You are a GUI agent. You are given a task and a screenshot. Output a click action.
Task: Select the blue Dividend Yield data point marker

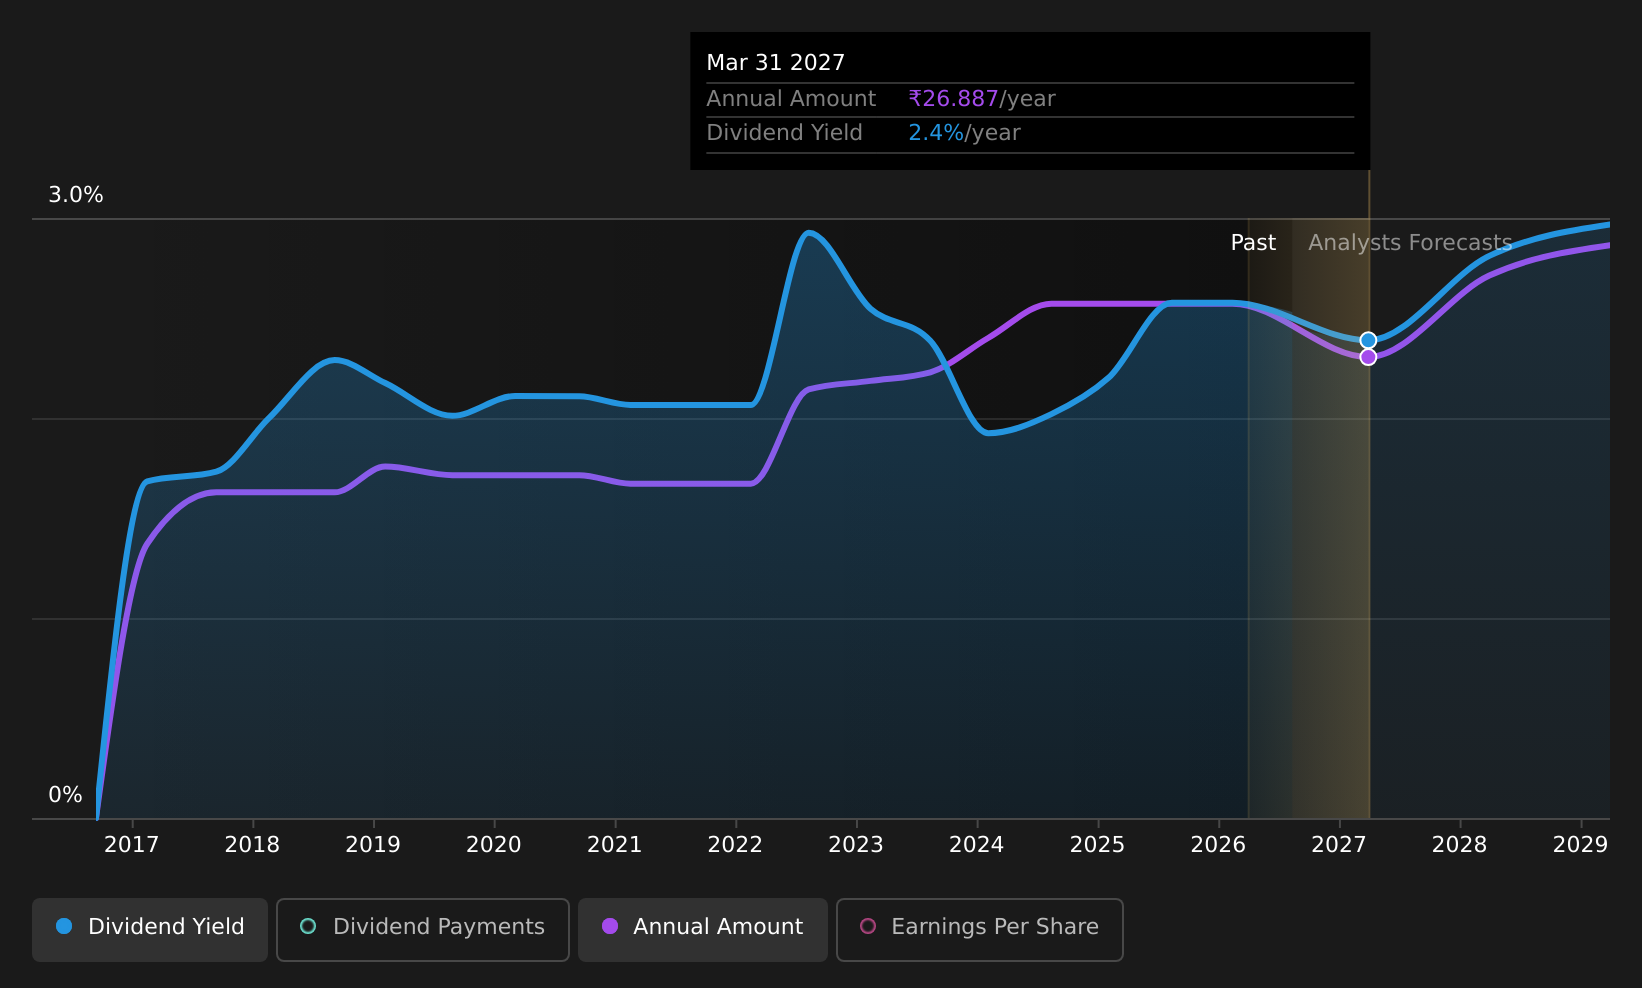pos(1368,340)
